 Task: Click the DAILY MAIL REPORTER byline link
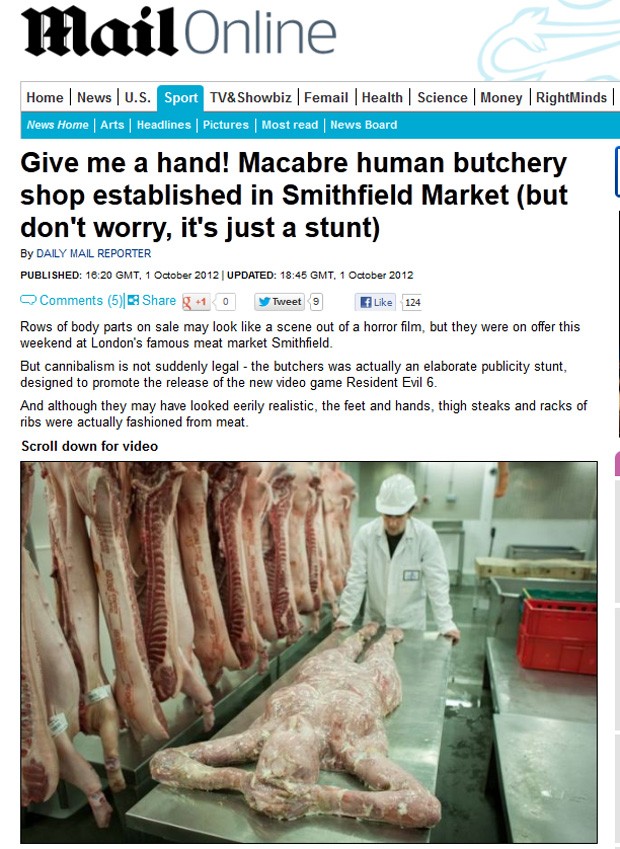(94, 253)
